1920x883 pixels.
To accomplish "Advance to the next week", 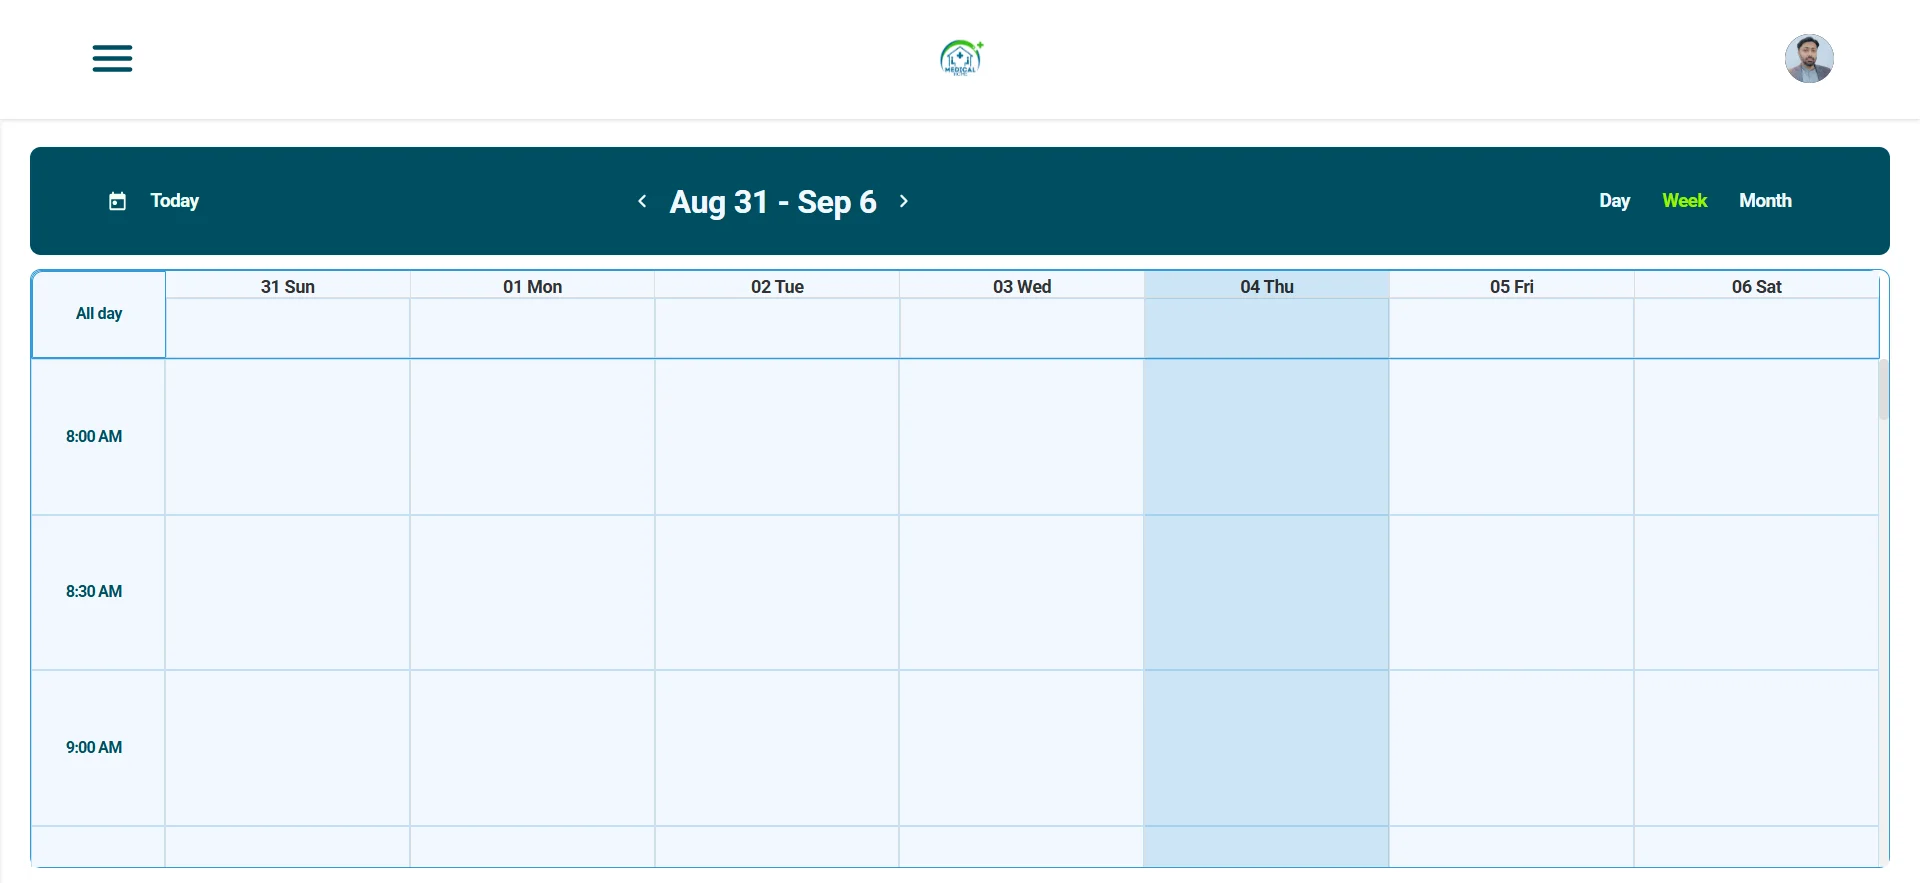I will [x=904, y=201].
